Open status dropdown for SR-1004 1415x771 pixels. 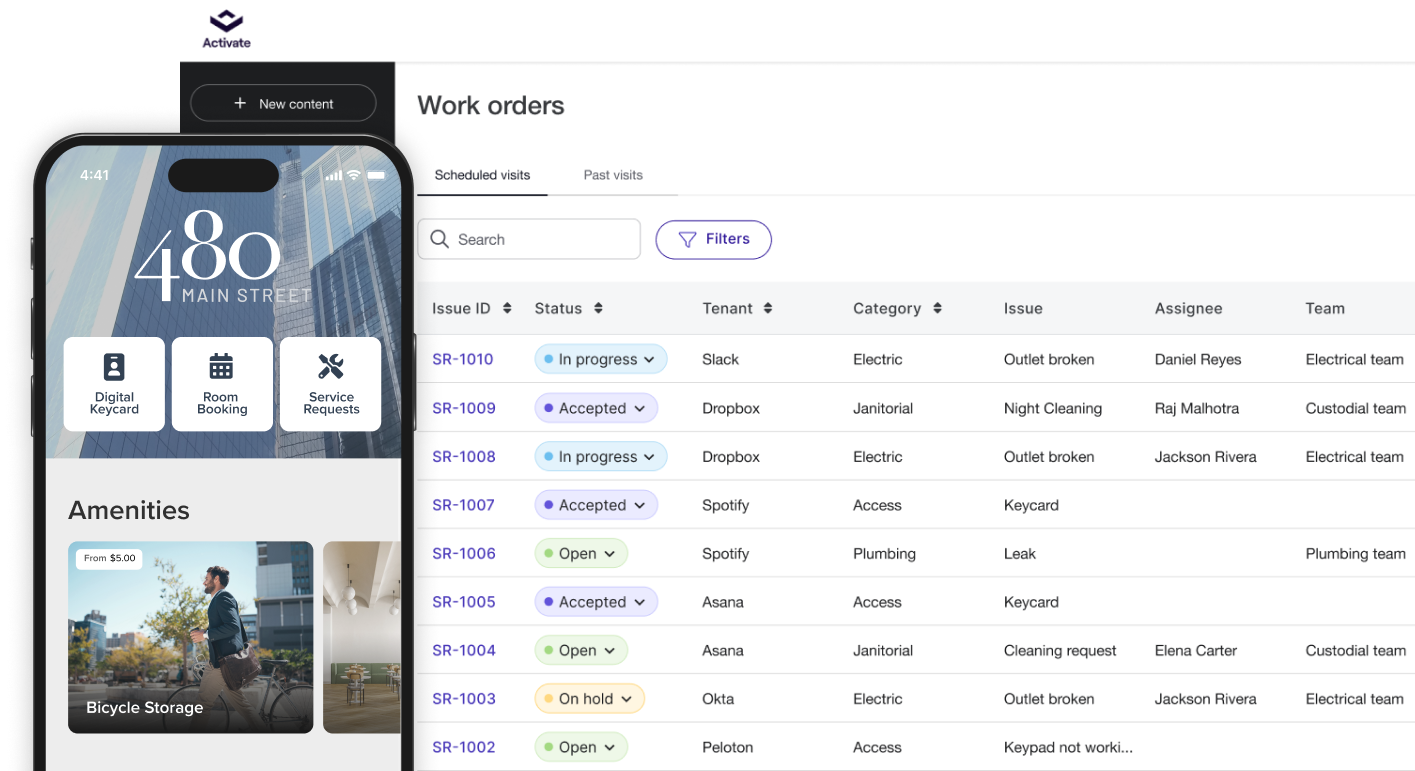(581, 650)
